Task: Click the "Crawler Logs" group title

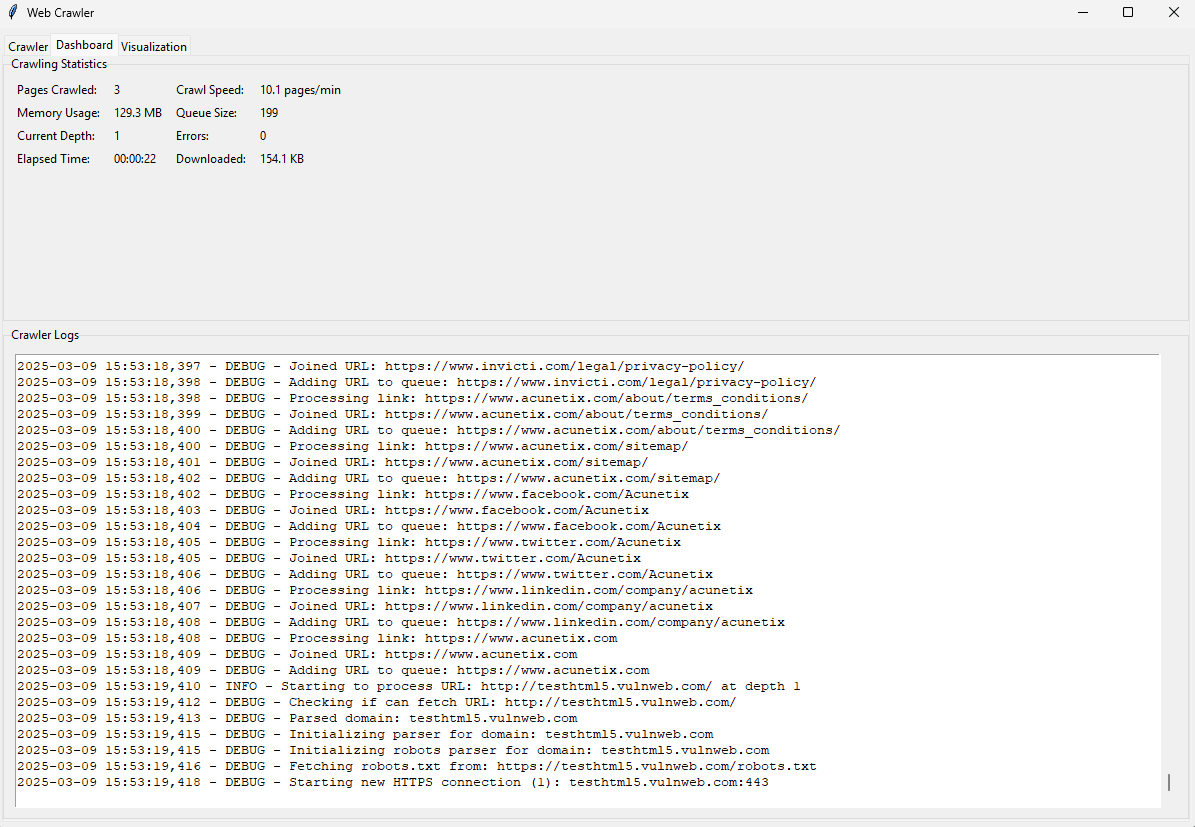Action: [x=45, y=335]
